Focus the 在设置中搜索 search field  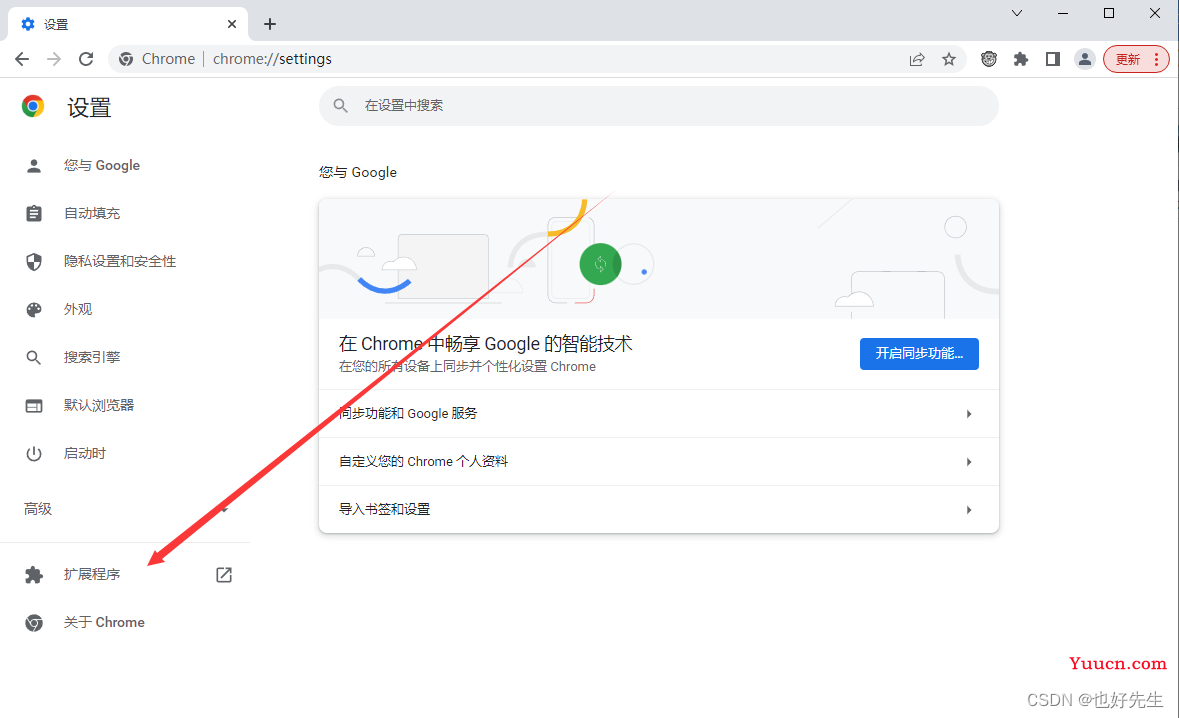[659, 106]
